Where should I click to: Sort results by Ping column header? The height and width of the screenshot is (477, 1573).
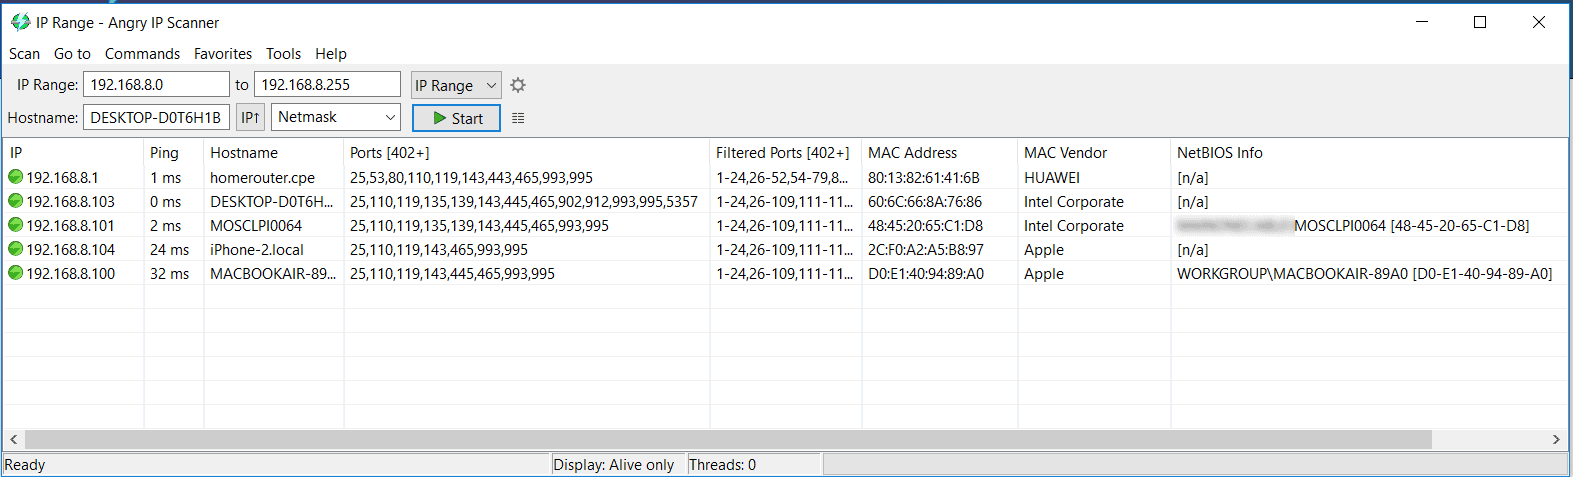pos(165,153)
